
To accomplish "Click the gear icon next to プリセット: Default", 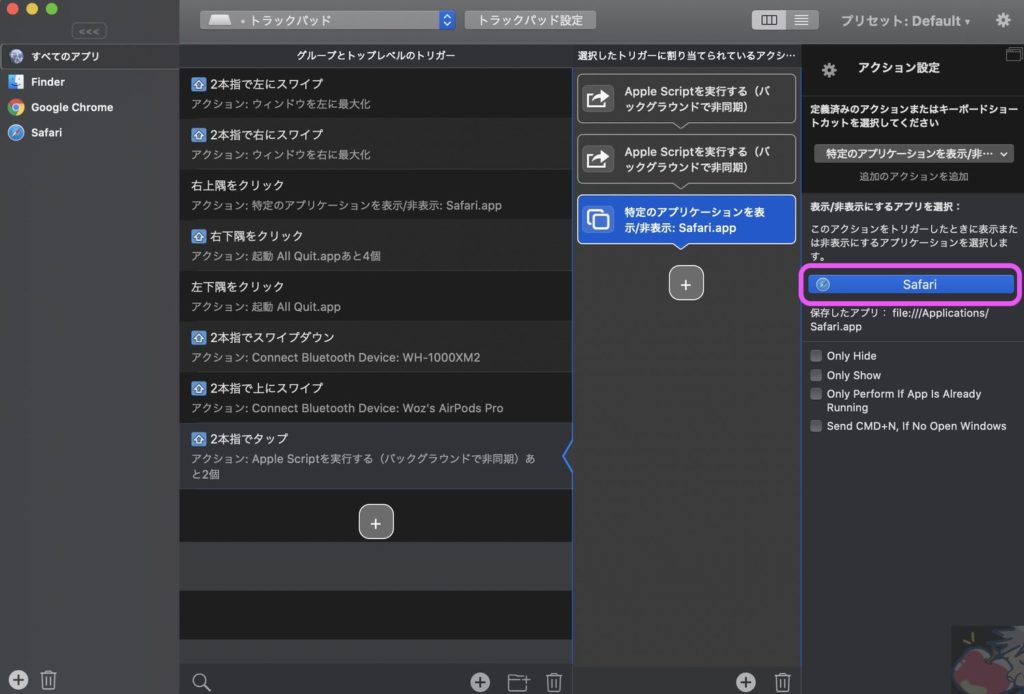I will [x=1005, y=20].
